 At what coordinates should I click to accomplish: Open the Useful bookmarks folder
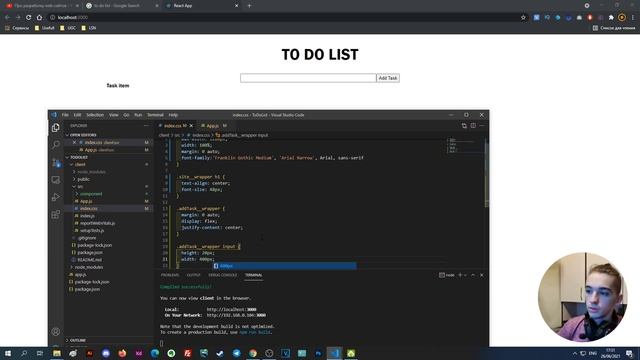pyautogui.click(x=44, y=28)
